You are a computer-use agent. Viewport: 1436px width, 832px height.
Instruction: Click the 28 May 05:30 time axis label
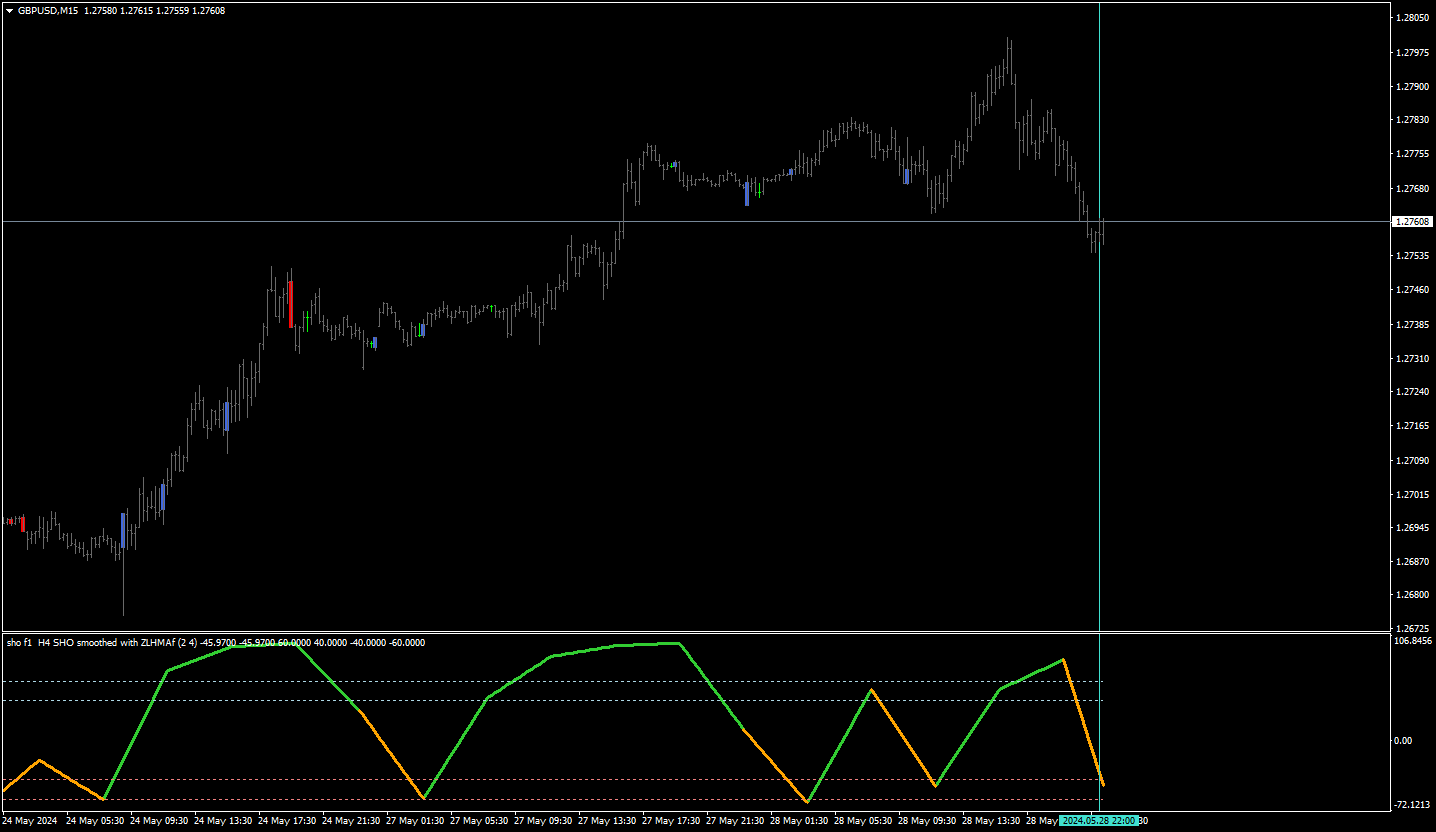[867, 820]
